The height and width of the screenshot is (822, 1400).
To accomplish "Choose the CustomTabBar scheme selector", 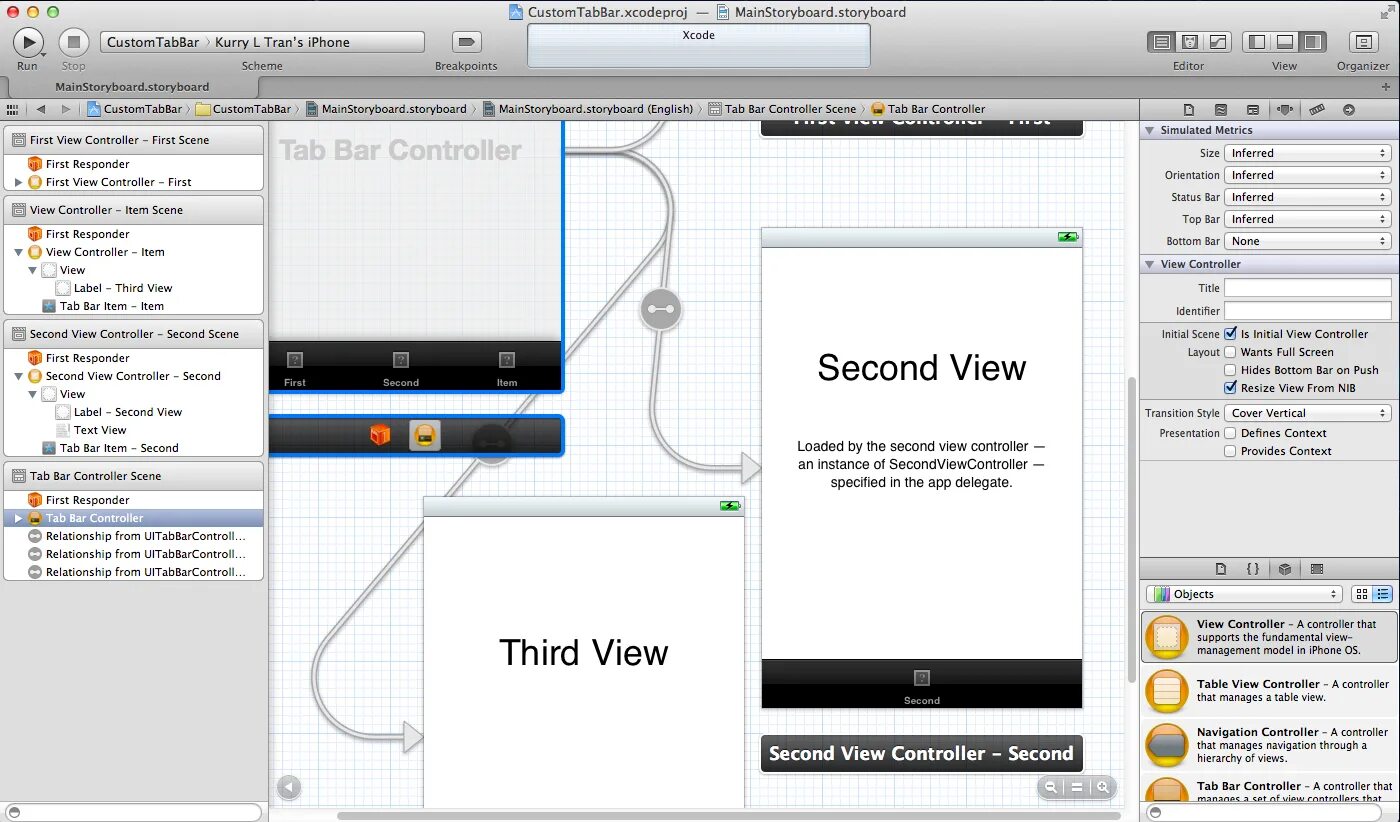I will click(153, 42).
